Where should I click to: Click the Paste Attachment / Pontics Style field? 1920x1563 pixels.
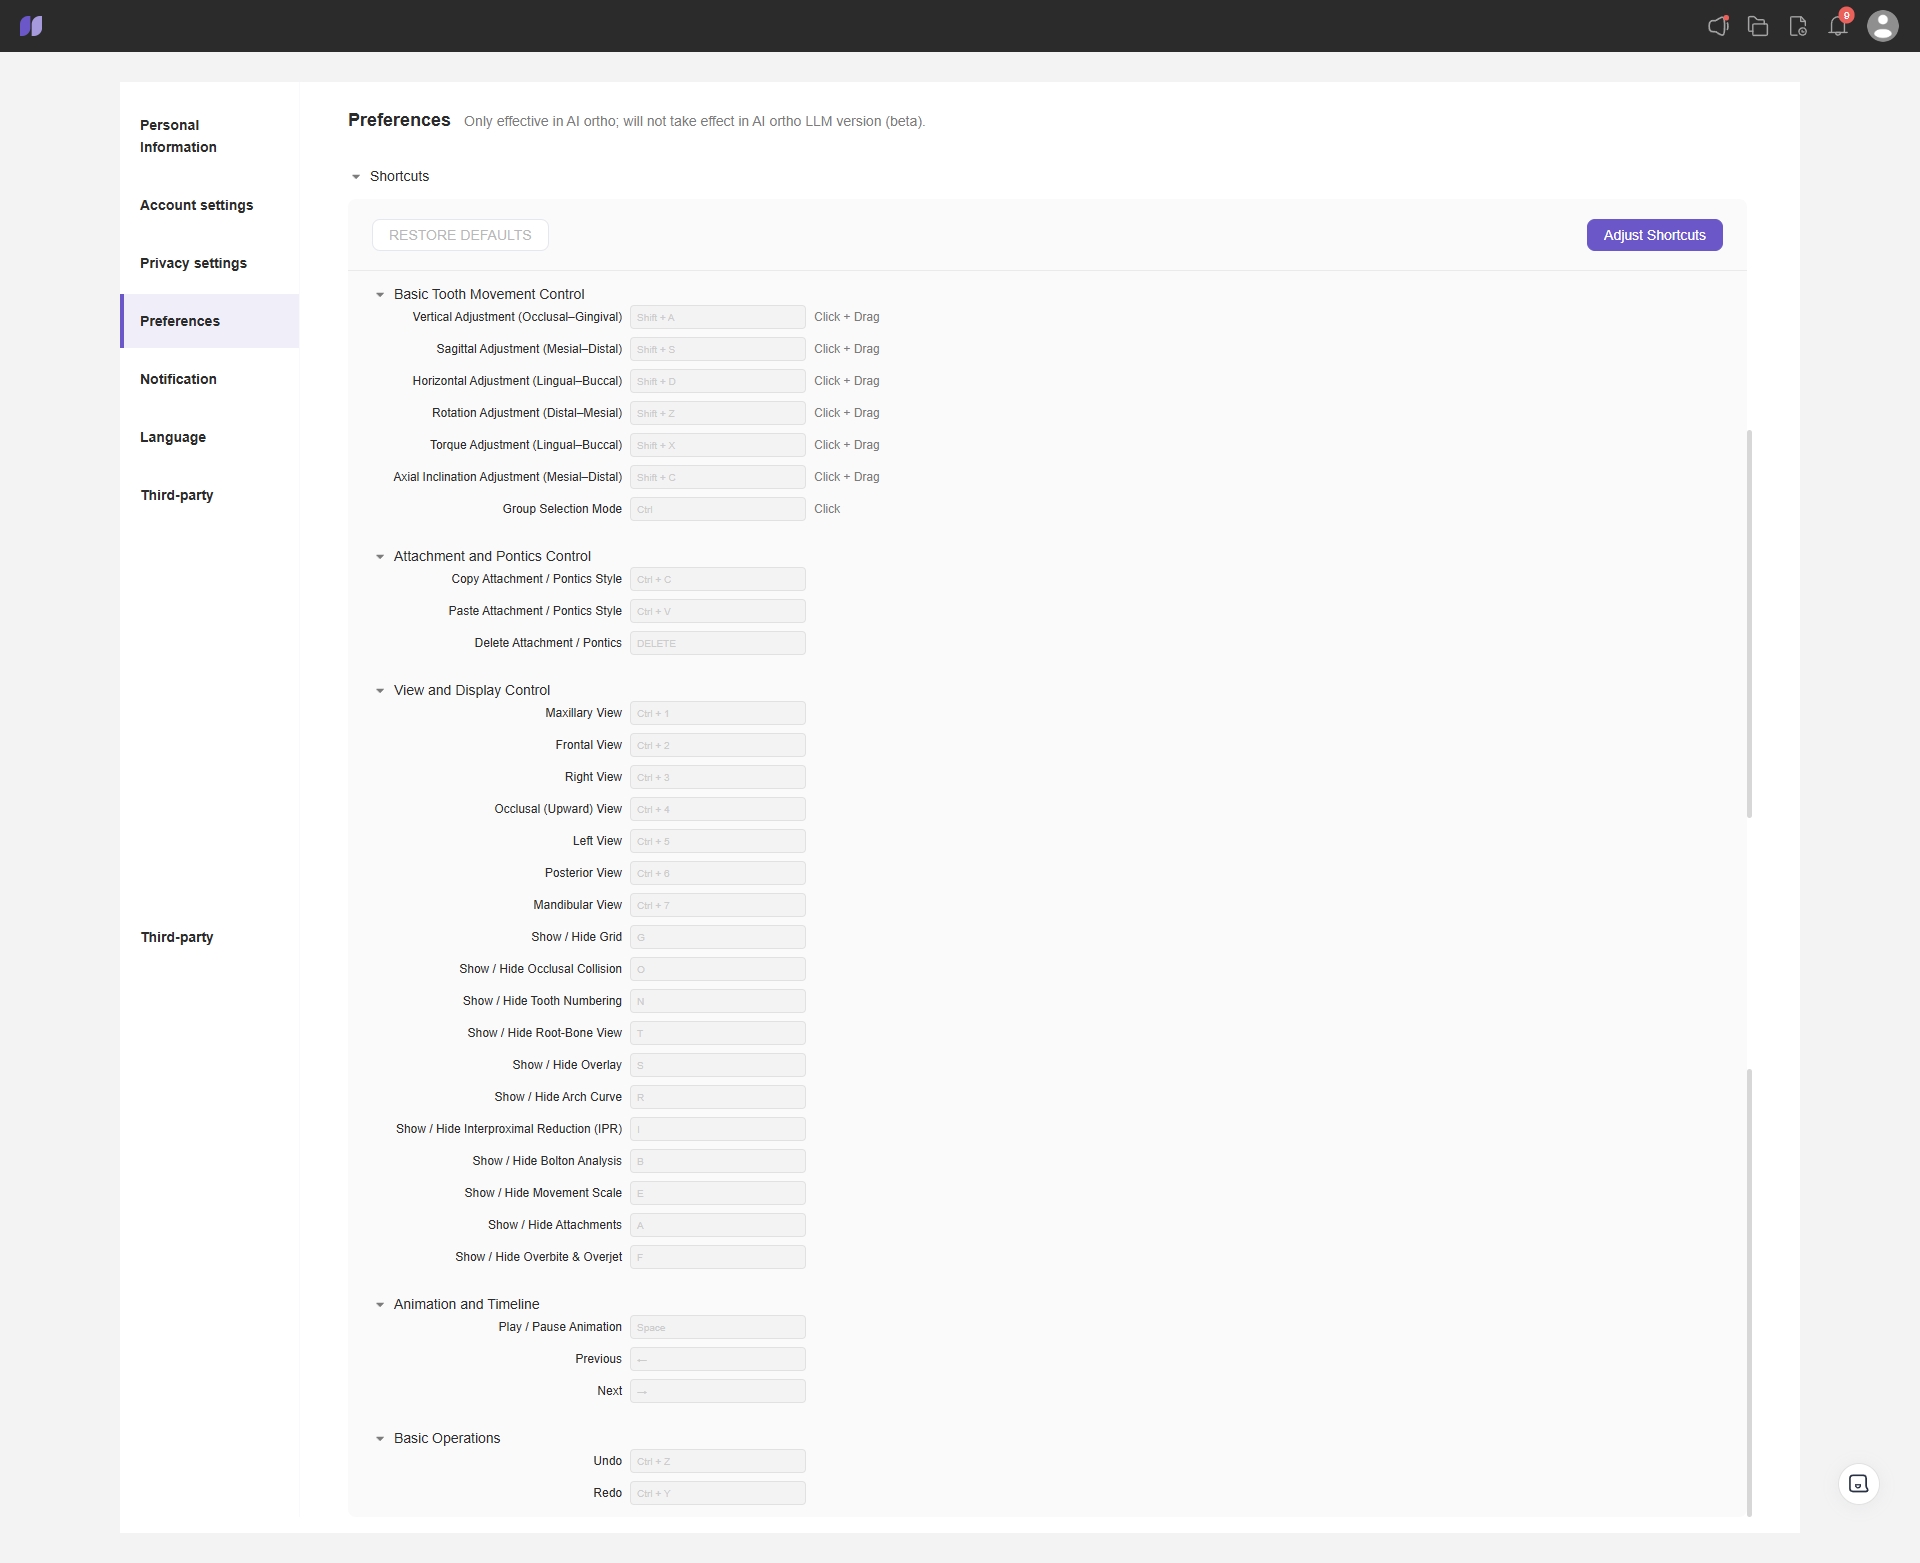pos(718,611)
